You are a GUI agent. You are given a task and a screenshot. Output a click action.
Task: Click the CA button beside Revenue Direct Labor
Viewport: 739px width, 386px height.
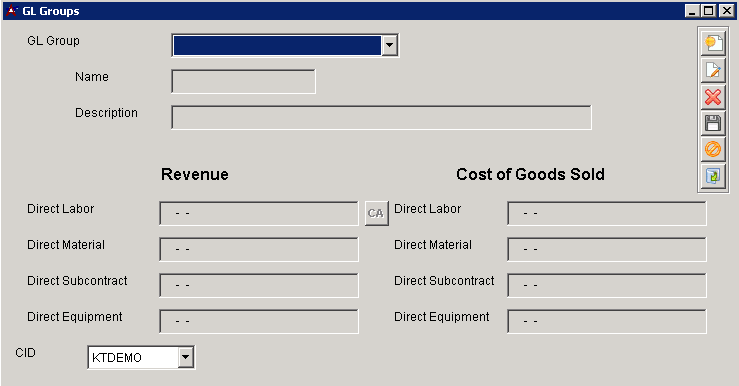[377, 214]
